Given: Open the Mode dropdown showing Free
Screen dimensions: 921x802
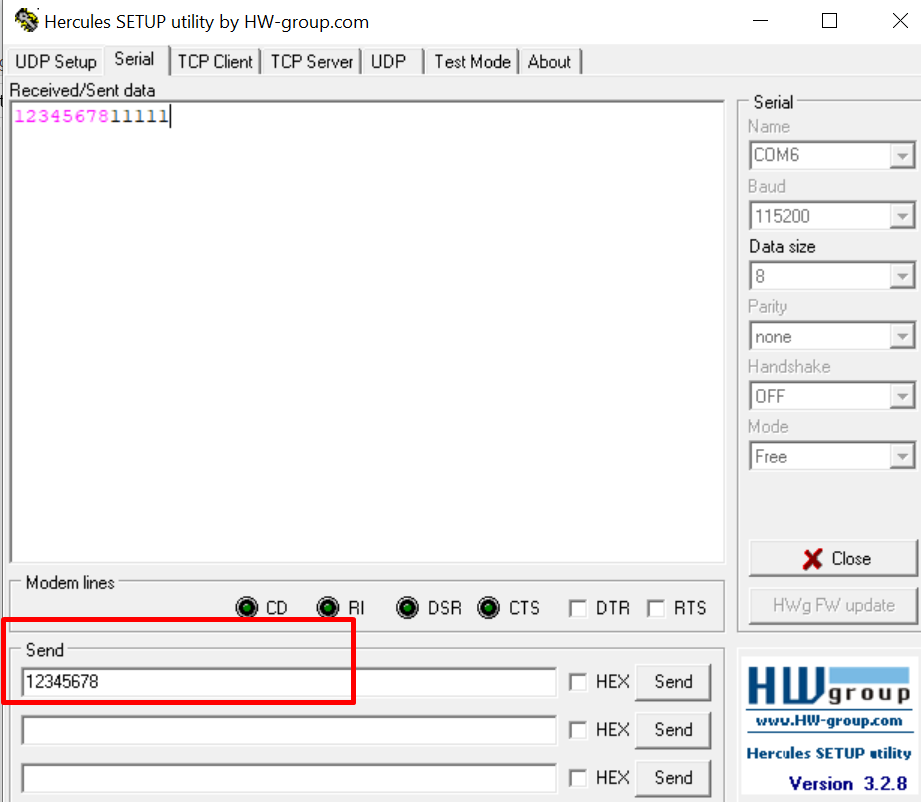Looking at the screenshot, I should [x=903, y=455].
